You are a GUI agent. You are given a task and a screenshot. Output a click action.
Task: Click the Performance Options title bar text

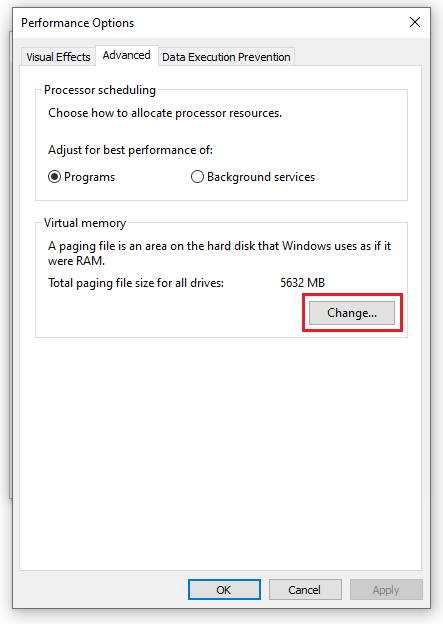(78, 23)
